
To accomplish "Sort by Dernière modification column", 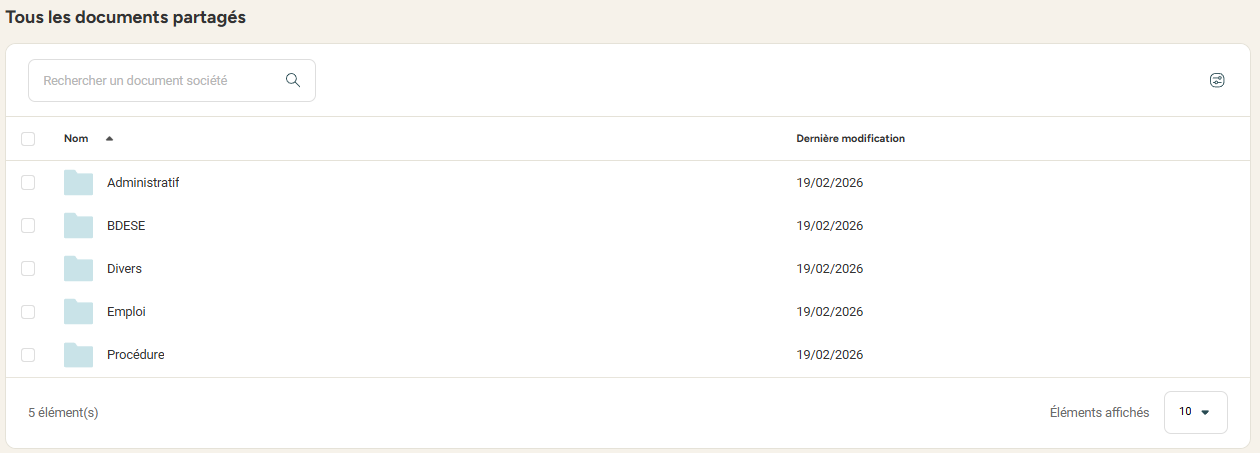I will (850, 139).
